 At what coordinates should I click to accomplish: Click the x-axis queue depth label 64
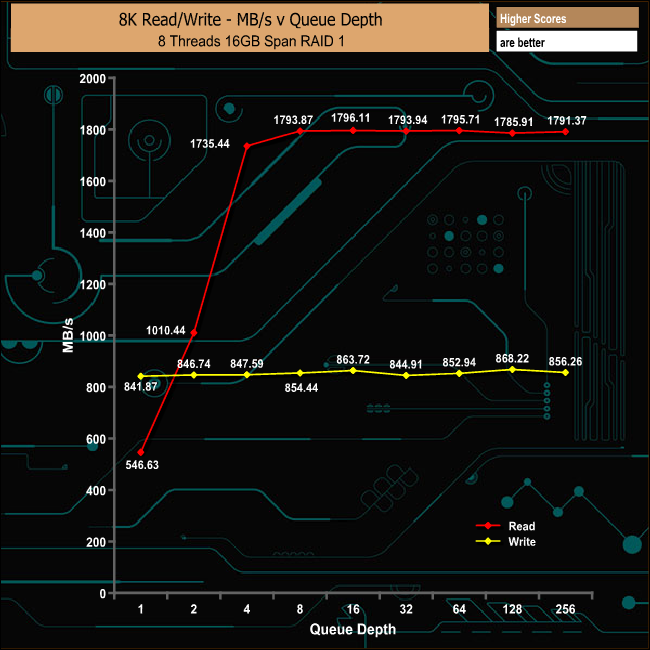[459, 609]
